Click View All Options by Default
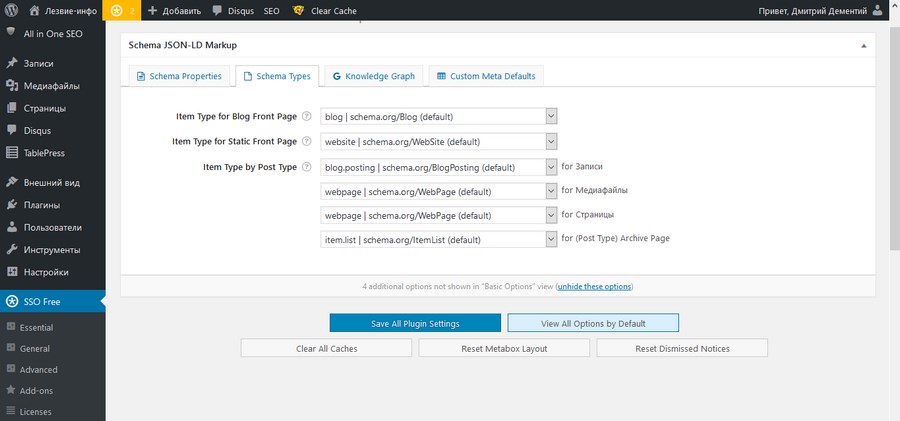 click(593, 323)
